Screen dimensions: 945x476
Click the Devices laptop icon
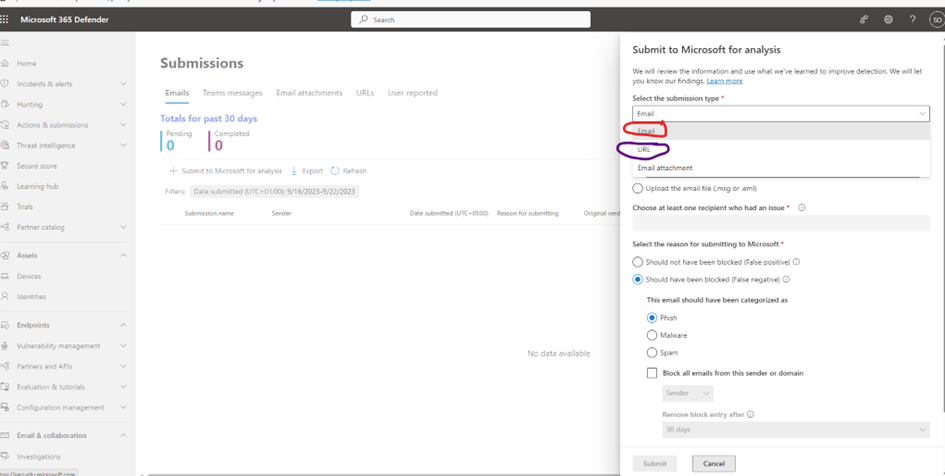point(5,276)
